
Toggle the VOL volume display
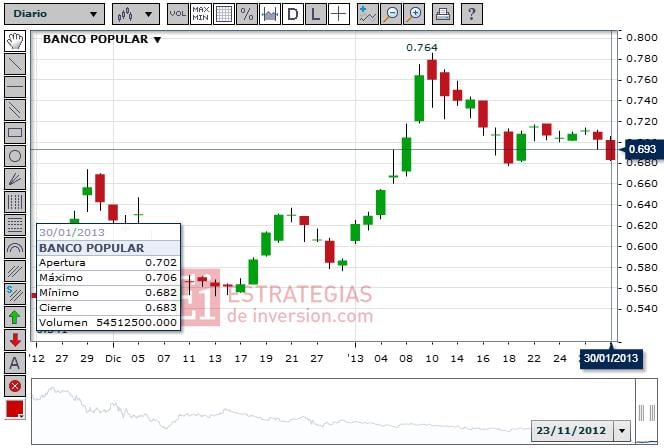[x=177, y=14]
